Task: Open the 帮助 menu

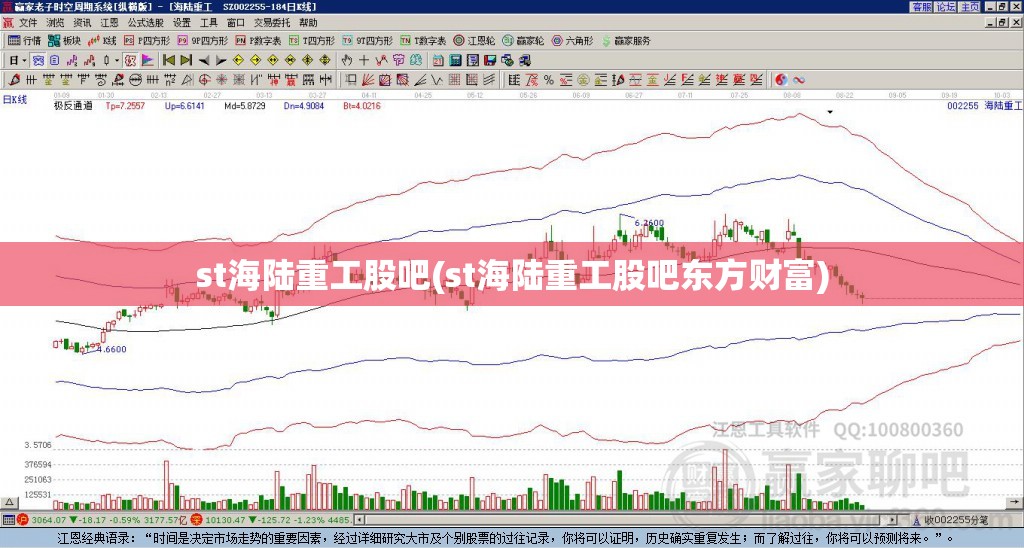Action: [308, 23]
